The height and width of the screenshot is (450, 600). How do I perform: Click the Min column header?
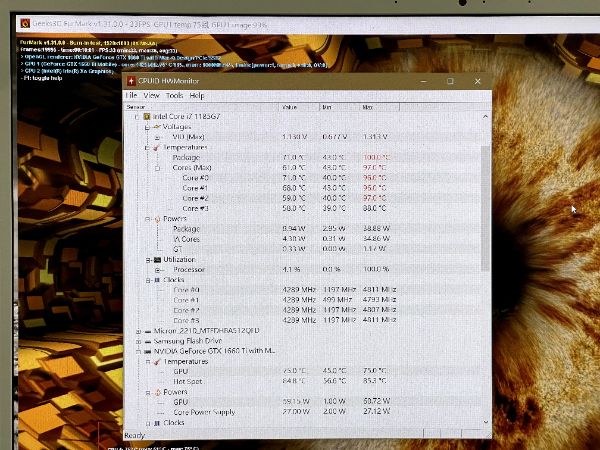(x=339, y=107)
